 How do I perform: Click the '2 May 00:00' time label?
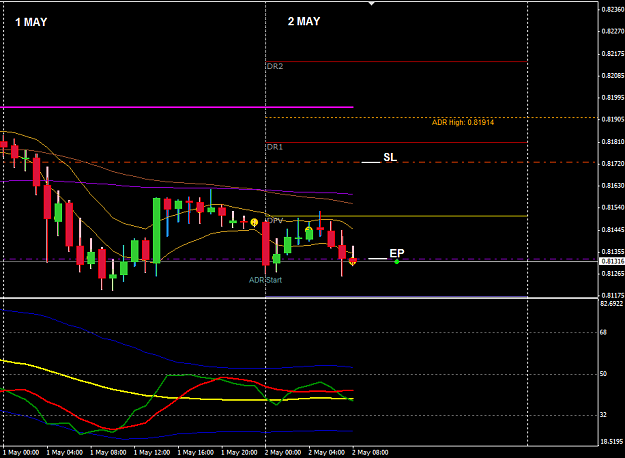[283, 452]
